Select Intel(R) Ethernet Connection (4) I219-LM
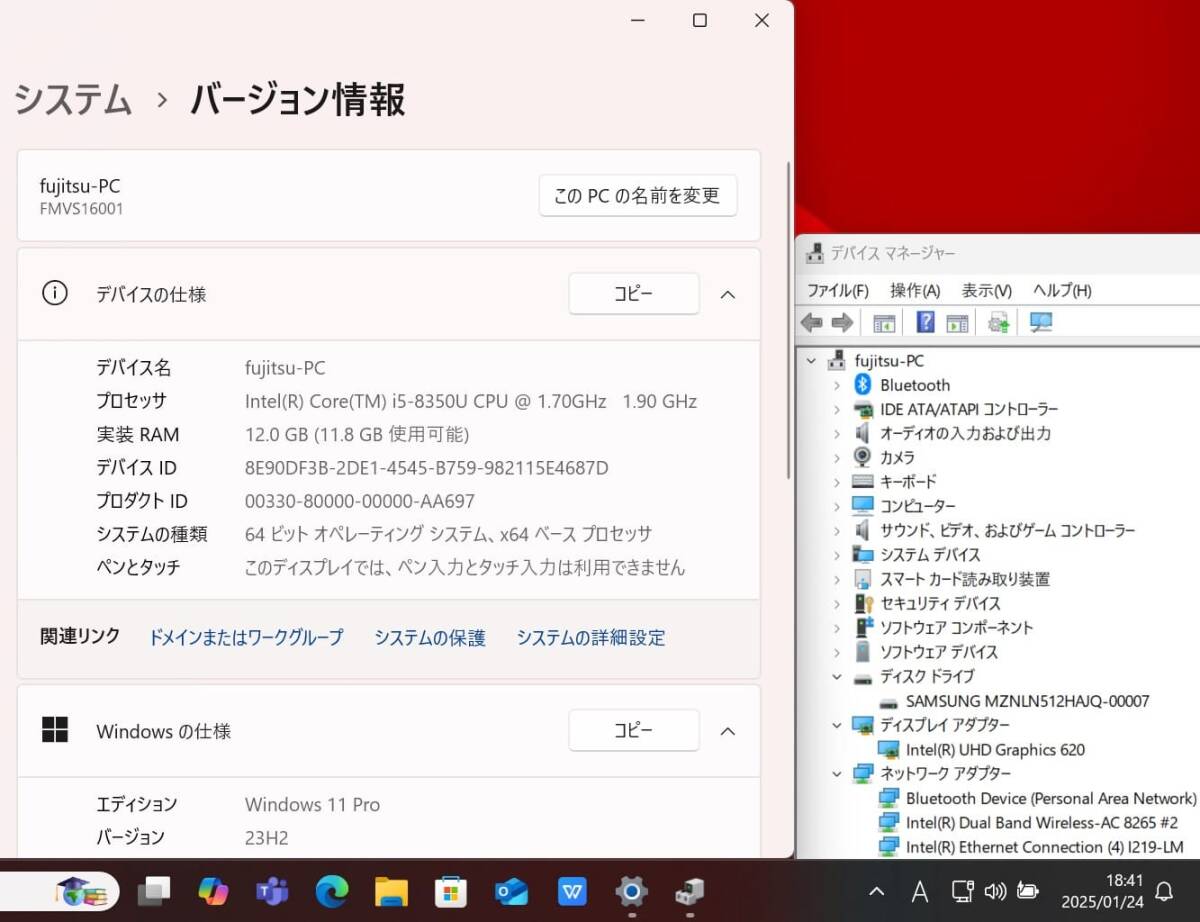Viewport: 1200px width, 922px height. tap(1044, 847)
